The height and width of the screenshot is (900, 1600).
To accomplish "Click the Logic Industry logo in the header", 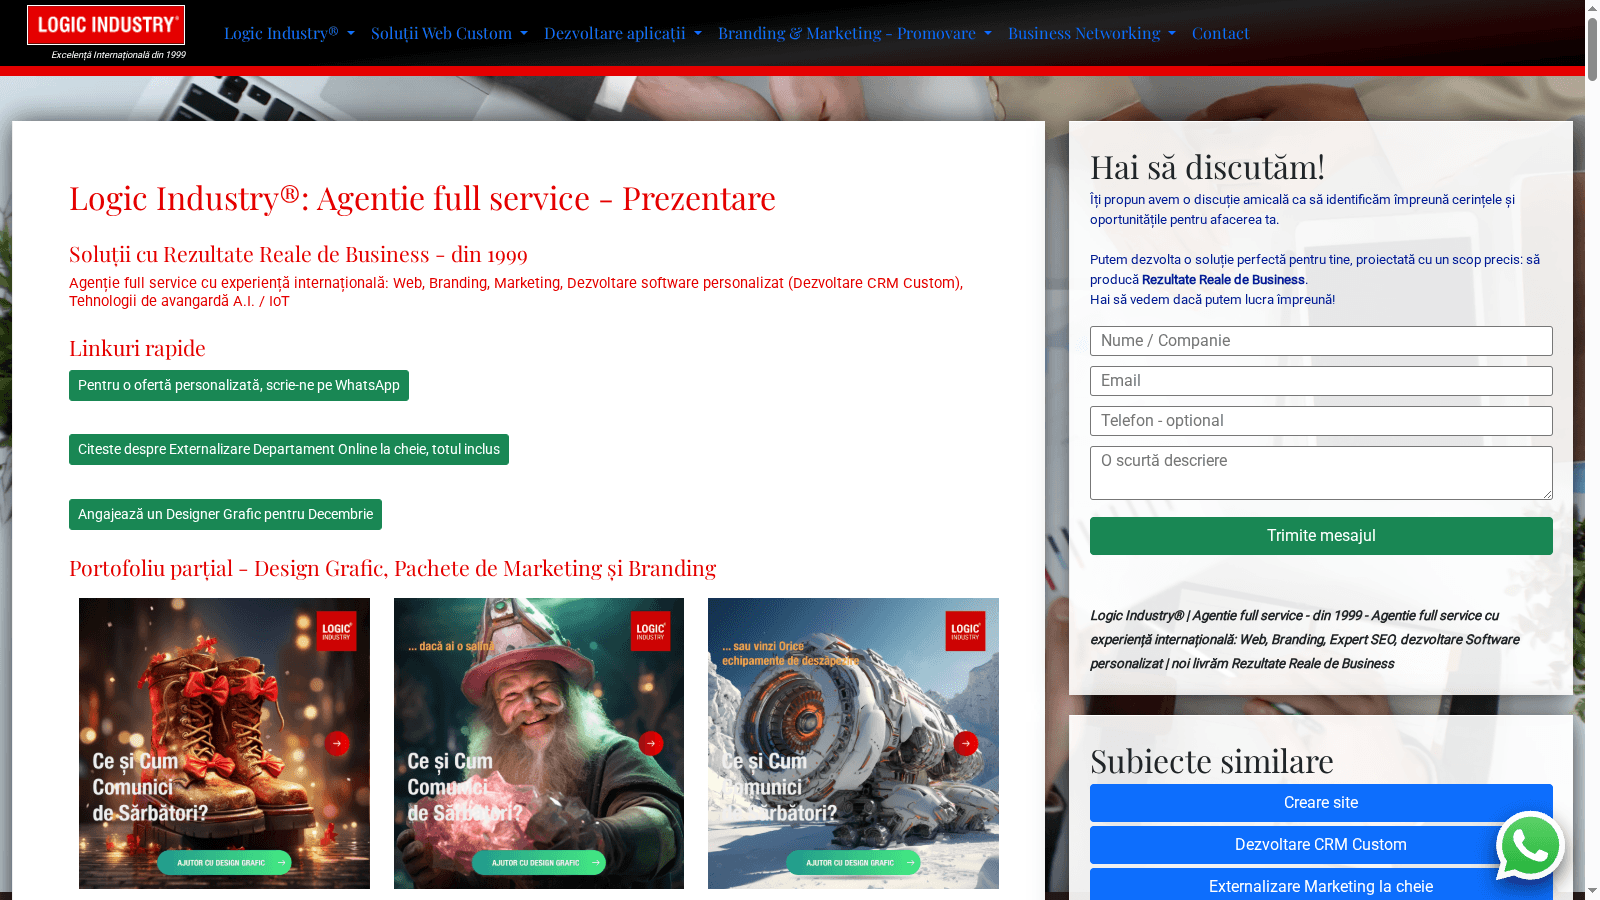I will pyautogui.click(x=104, y=25).
